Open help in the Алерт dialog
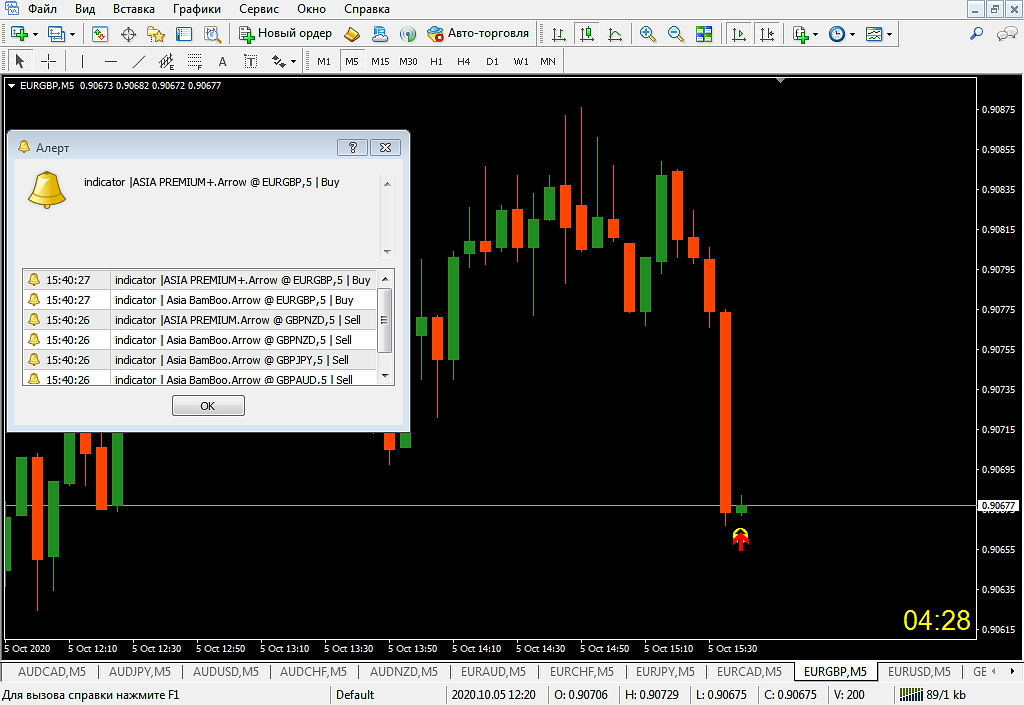1024x705 pixels. tap(353, 148)
